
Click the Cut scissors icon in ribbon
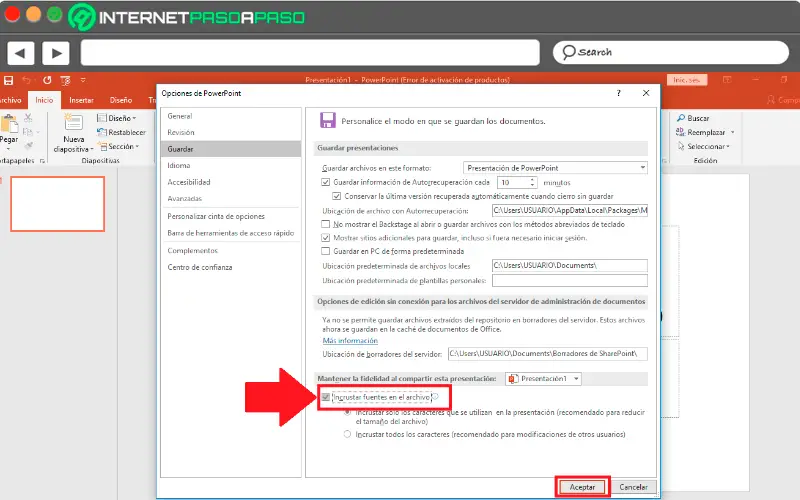(x=28, y=118)
